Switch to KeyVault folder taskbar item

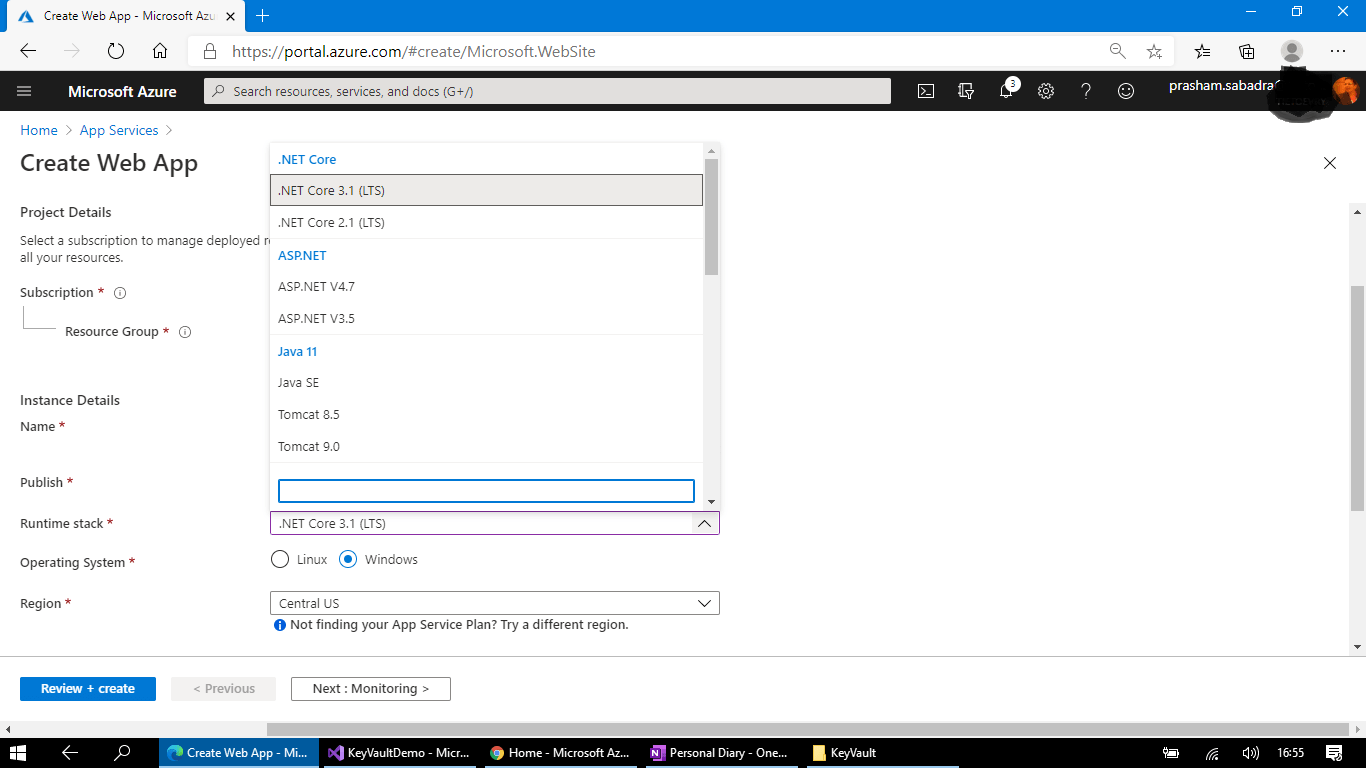pos(884,753)
